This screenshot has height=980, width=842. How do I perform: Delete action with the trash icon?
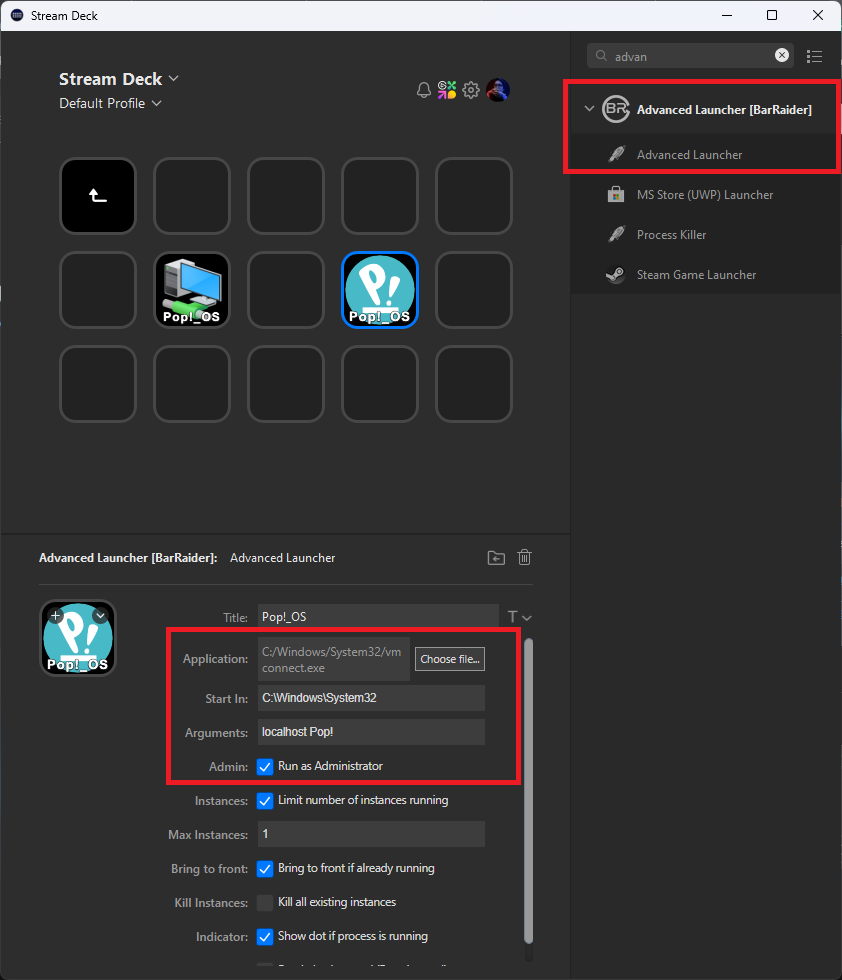click(524, 557)
